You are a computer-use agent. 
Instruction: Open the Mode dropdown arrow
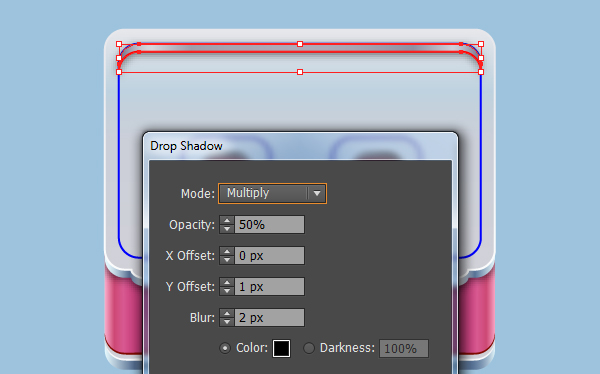tap(317, 193)
